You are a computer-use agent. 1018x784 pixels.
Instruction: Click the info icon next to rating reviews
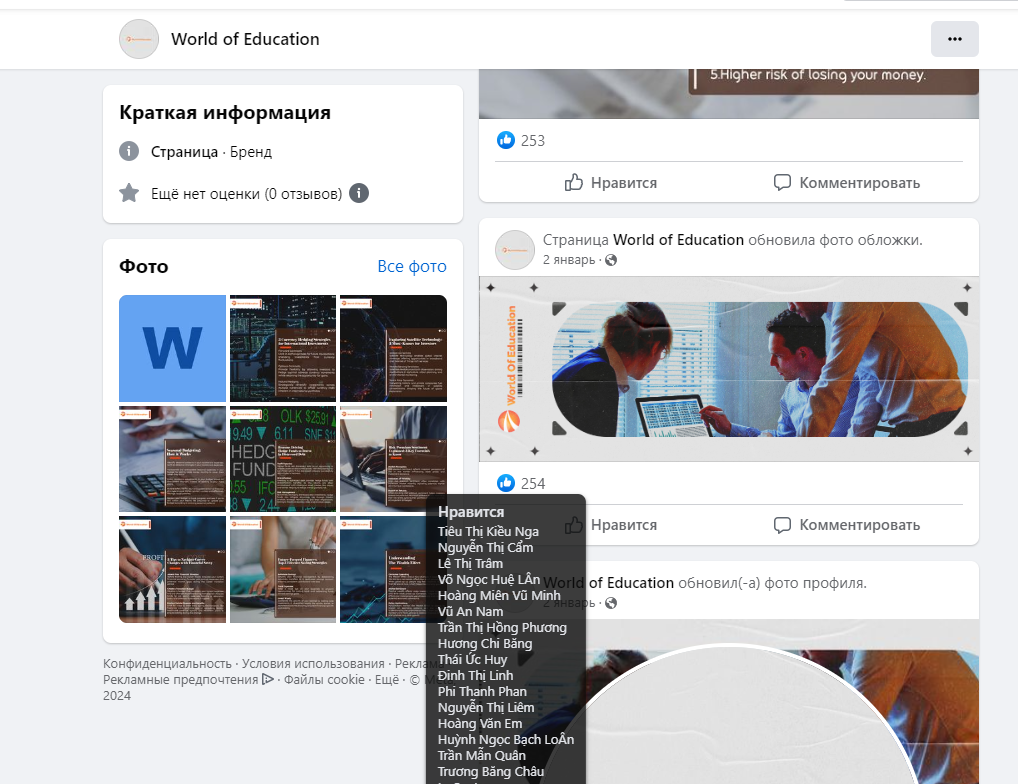[359, 193]
